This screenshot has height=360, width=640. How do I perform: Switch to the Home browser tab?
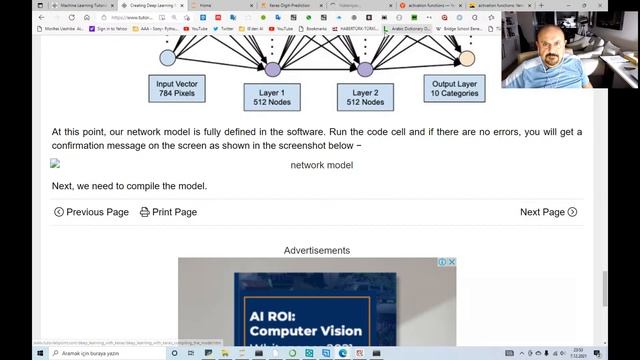coord(221,5)
